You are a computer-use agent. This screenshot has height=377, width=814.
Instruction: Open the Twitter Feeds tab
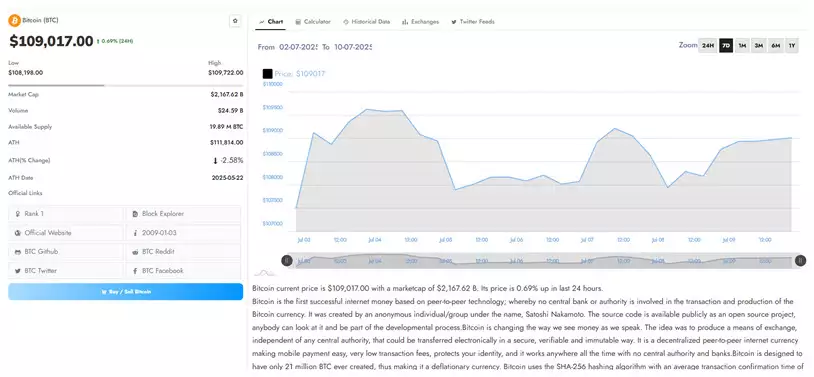click(472, 22)
